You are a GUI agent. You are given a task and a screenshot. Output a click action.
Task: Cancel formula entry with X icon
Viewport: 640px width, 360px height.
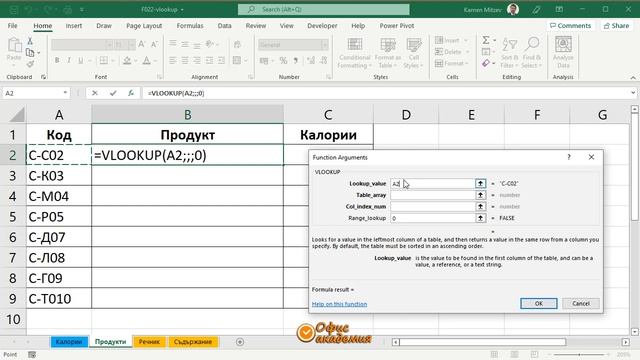[x=95, y=93]
